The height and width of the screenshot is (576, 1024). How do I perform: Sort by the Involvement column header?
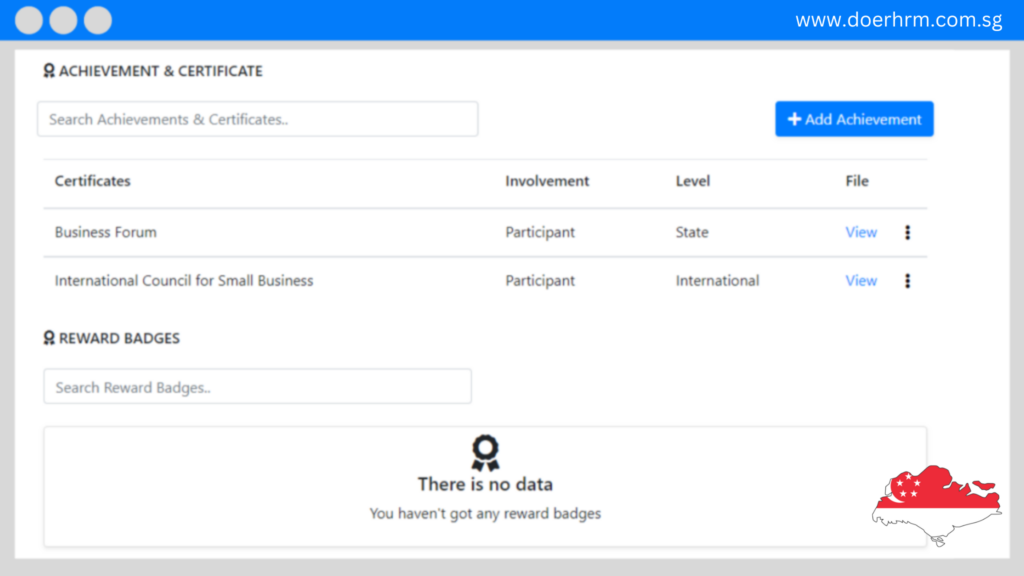547,181
